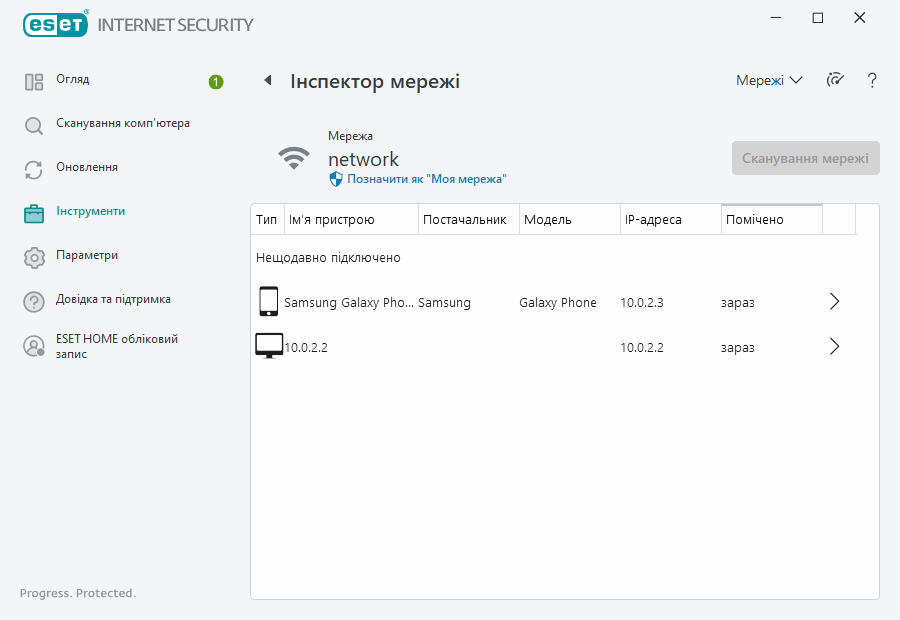
Task: Expand details for Samsung Galaxy Phone row
Action: 835,302
